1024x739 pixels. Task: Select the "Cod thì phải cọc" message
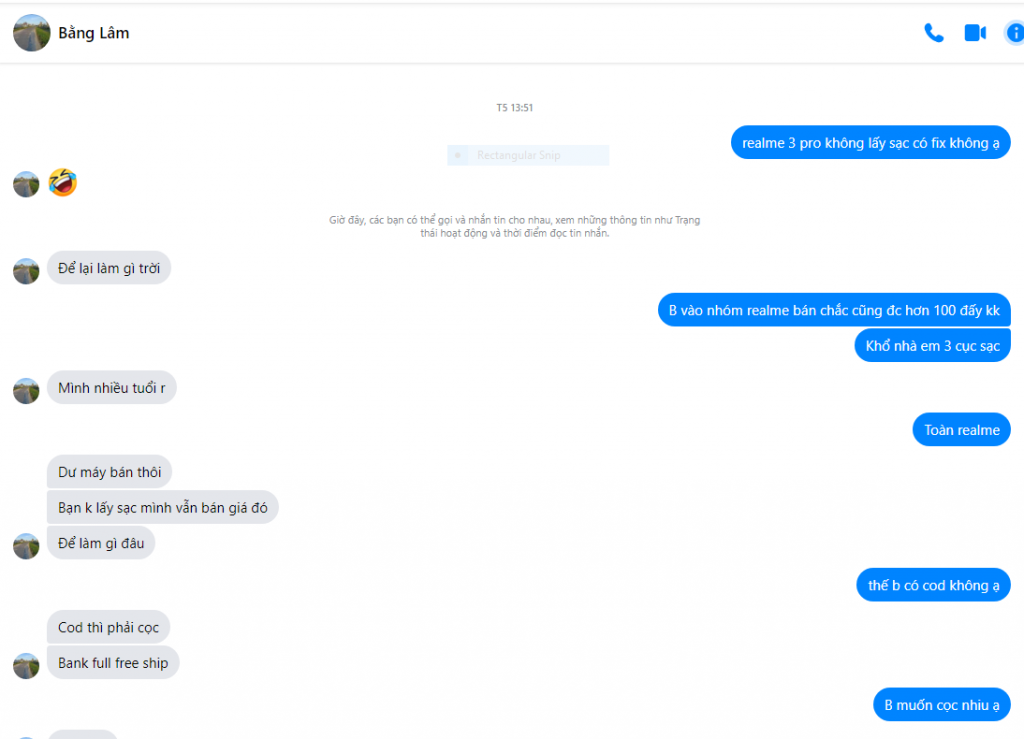[108, 627]
